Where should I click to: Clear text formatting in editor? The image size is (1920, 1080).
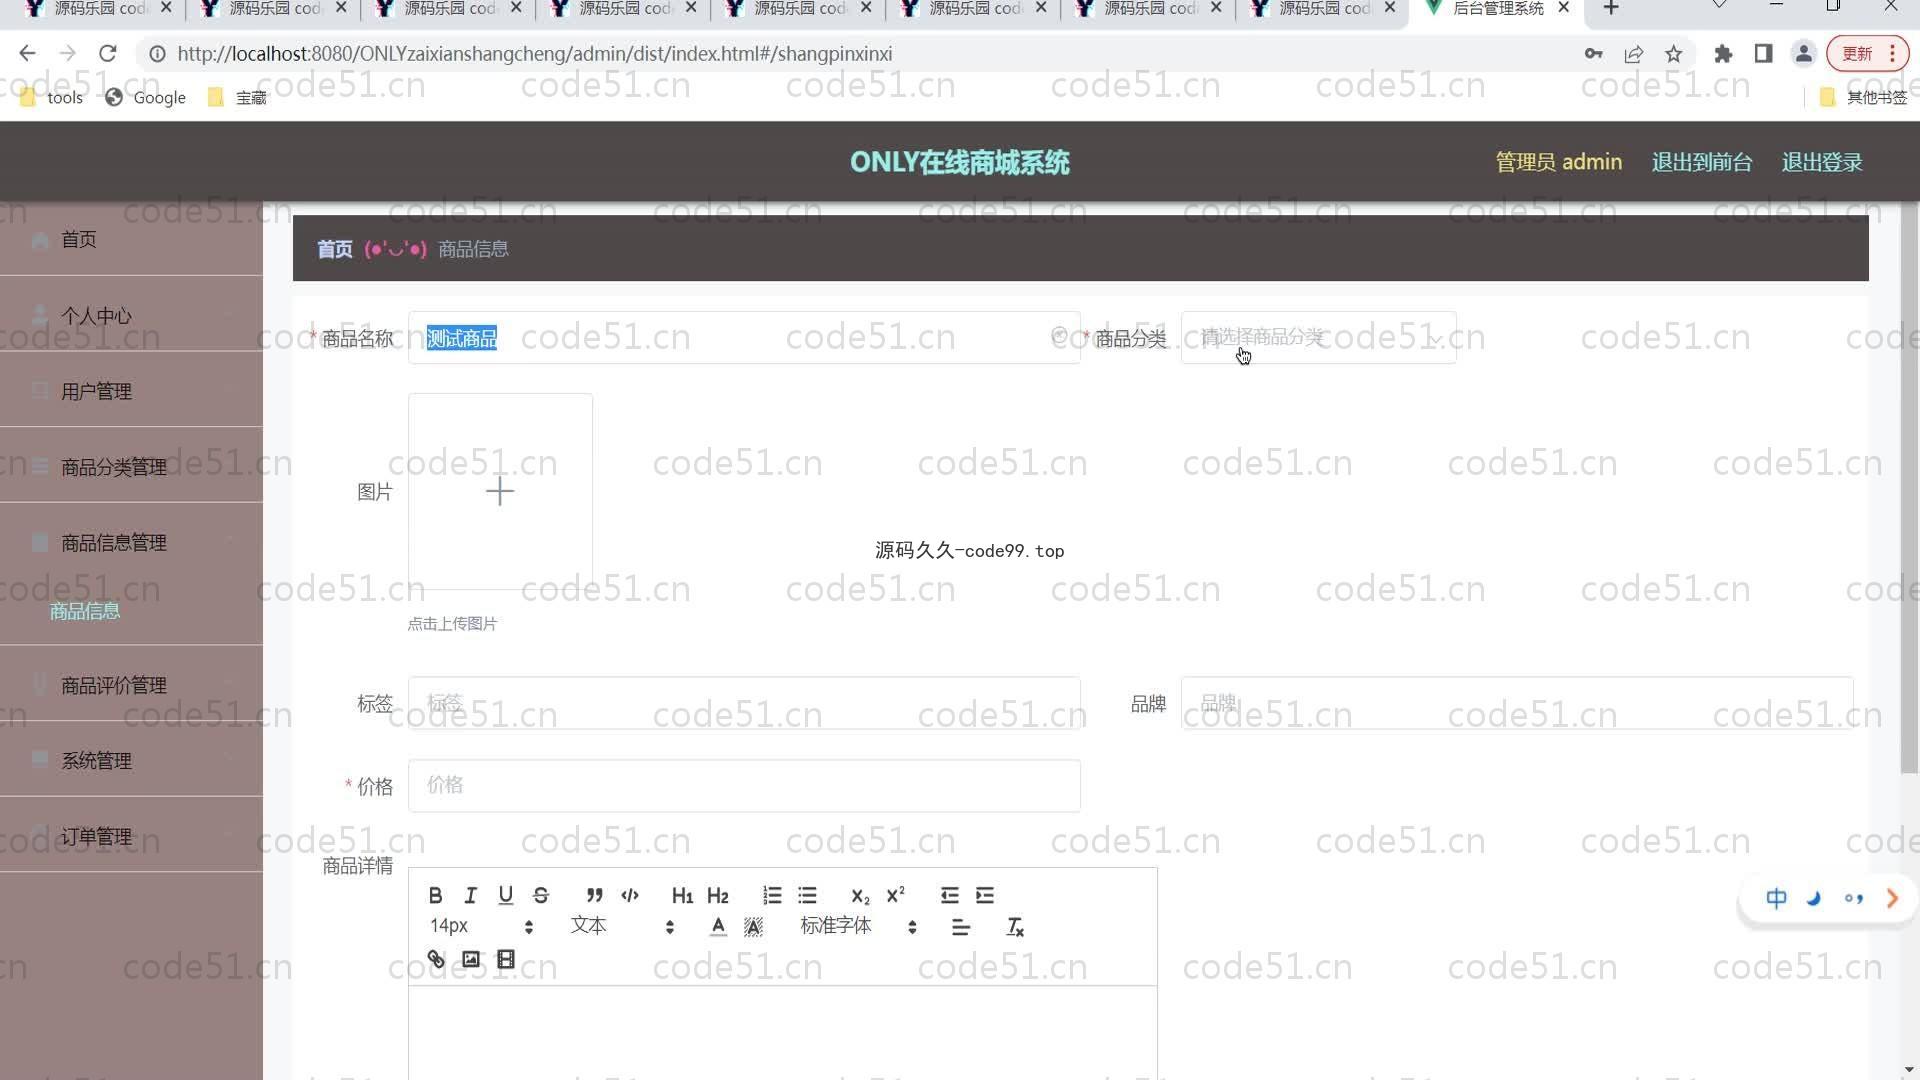[1014, 927]
